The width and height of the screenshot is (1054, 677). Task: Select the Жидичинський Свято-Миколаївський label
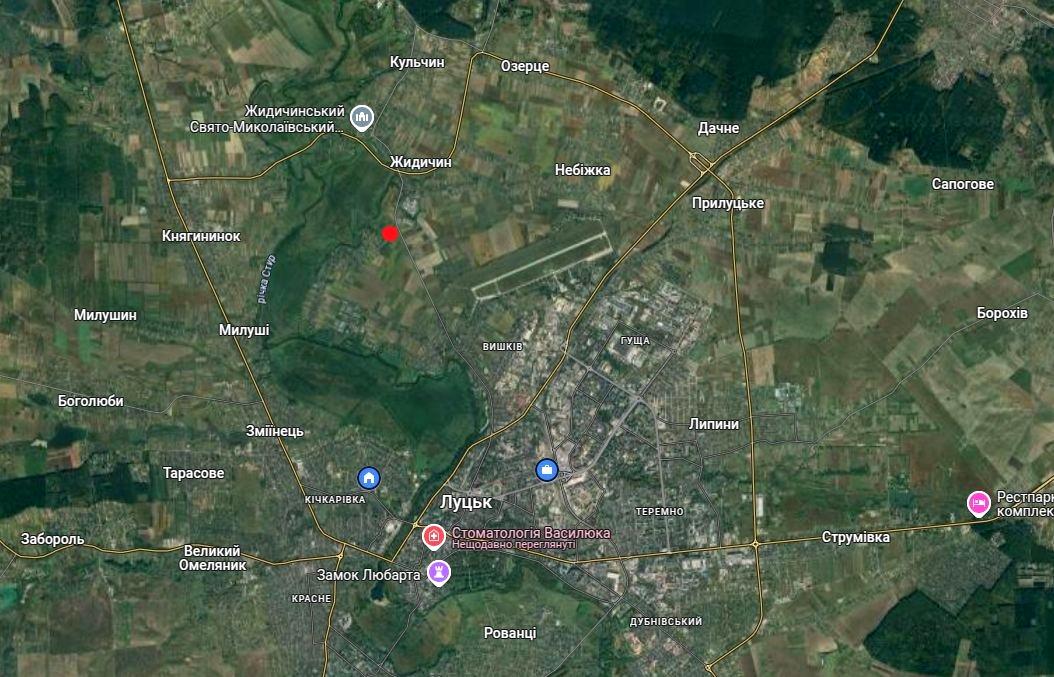pos(268,118)
